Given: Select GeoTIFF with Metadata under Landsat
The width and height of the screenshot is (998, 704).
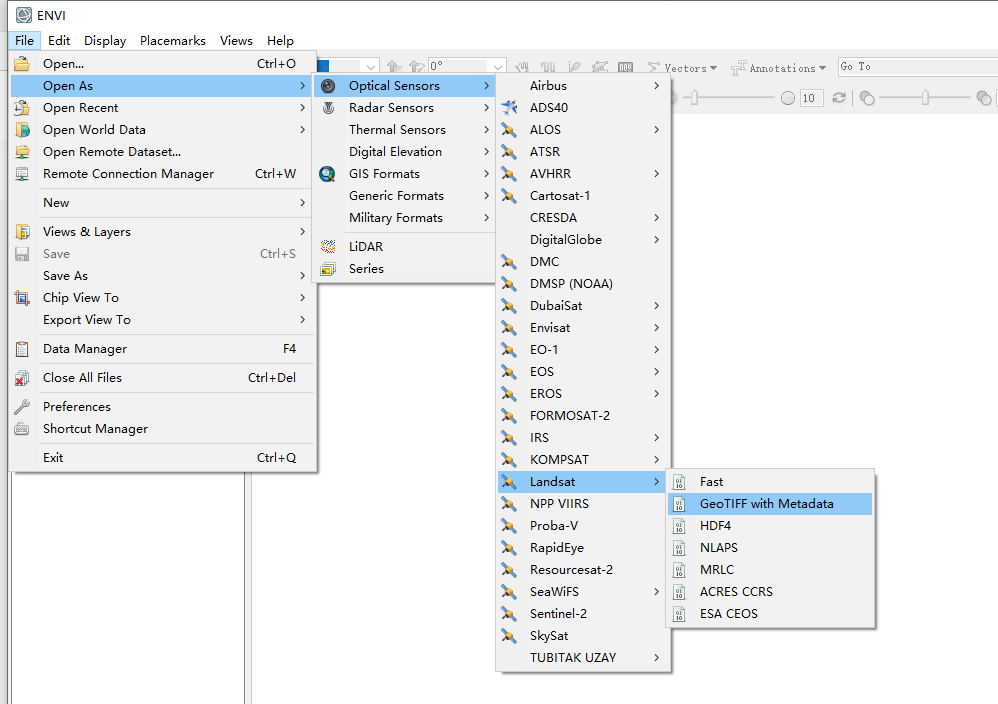Looking at the screenshot, I should (770, 504).
